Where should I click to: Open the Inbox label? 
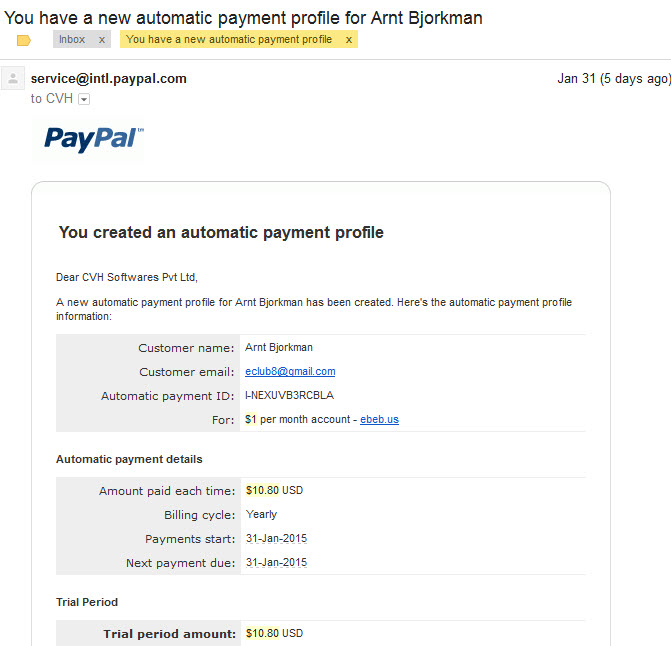(x=72, y=40)
